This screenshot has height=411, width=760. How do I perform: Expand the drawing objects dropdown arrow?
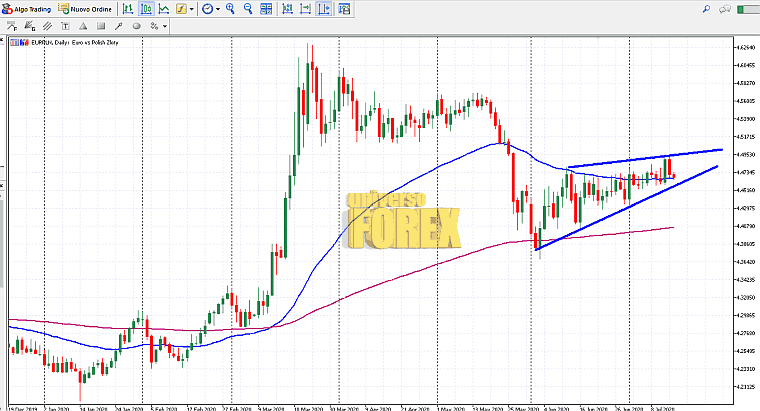pos(165,26)
